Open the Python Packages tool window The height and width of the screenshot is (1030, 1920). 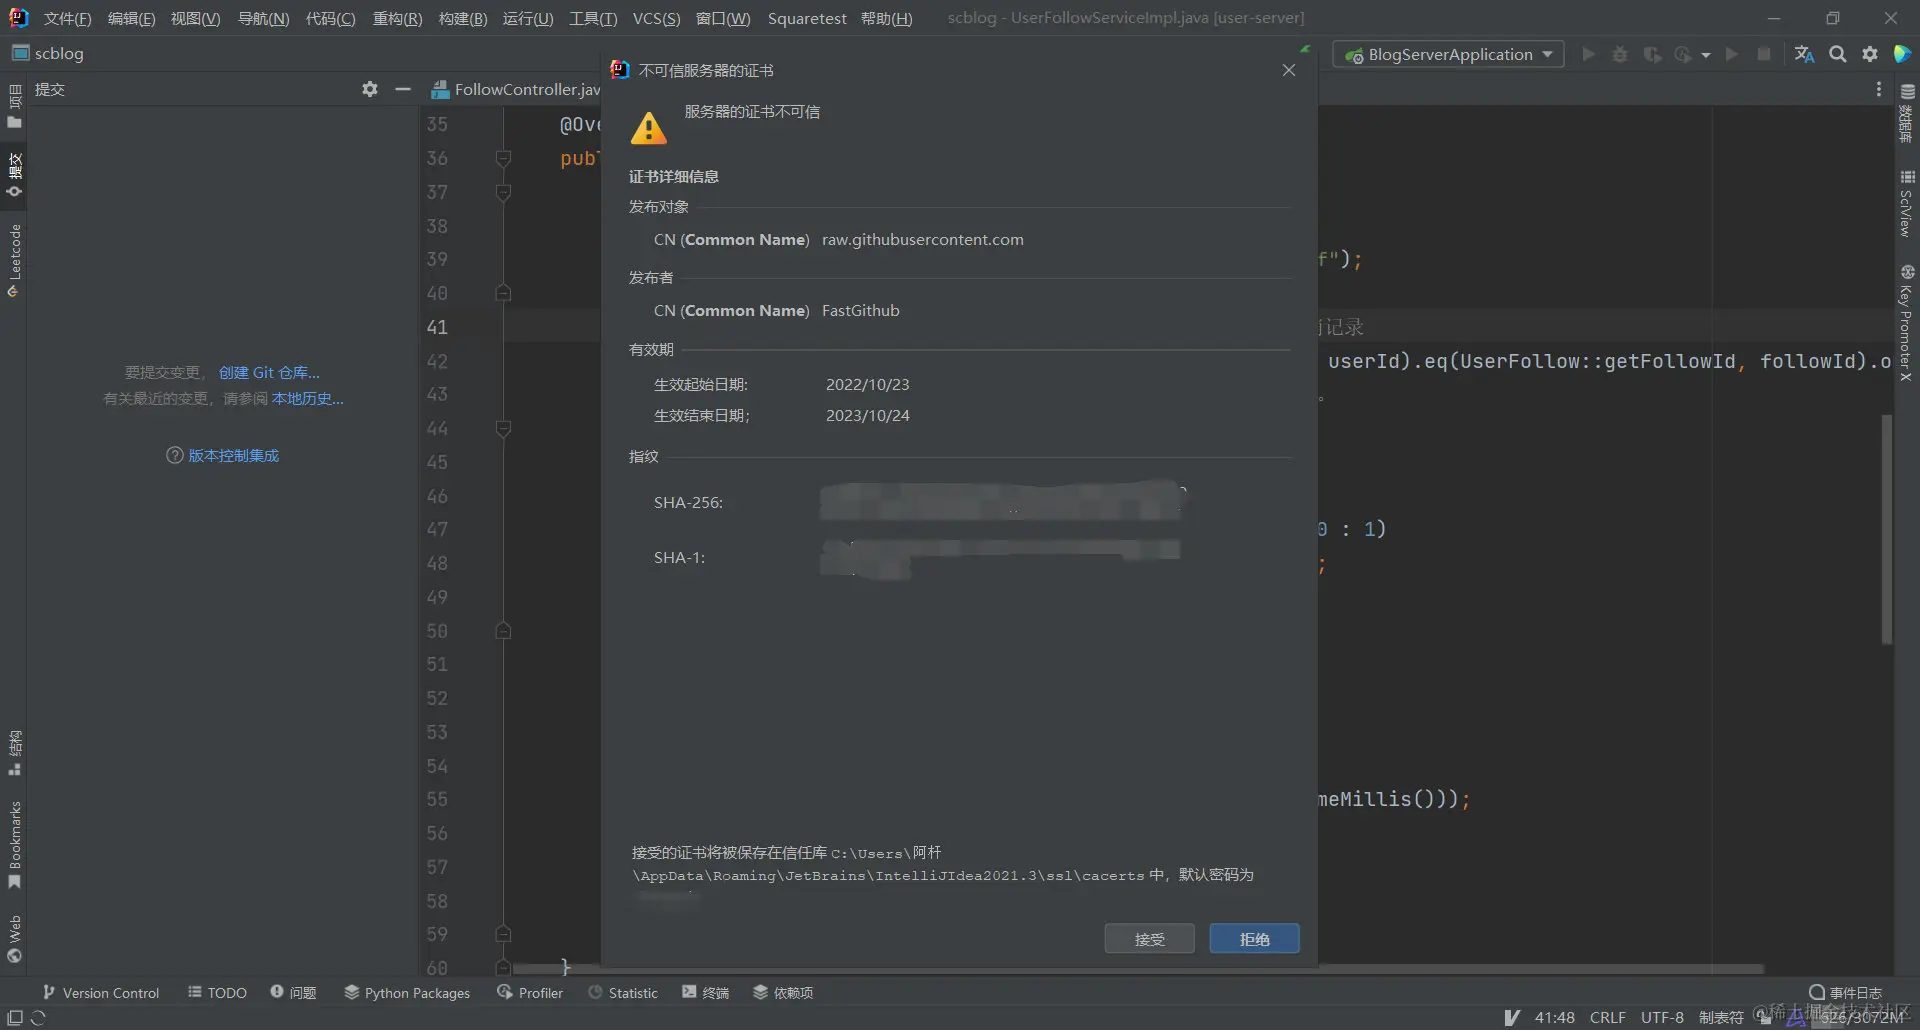point(407,992)
